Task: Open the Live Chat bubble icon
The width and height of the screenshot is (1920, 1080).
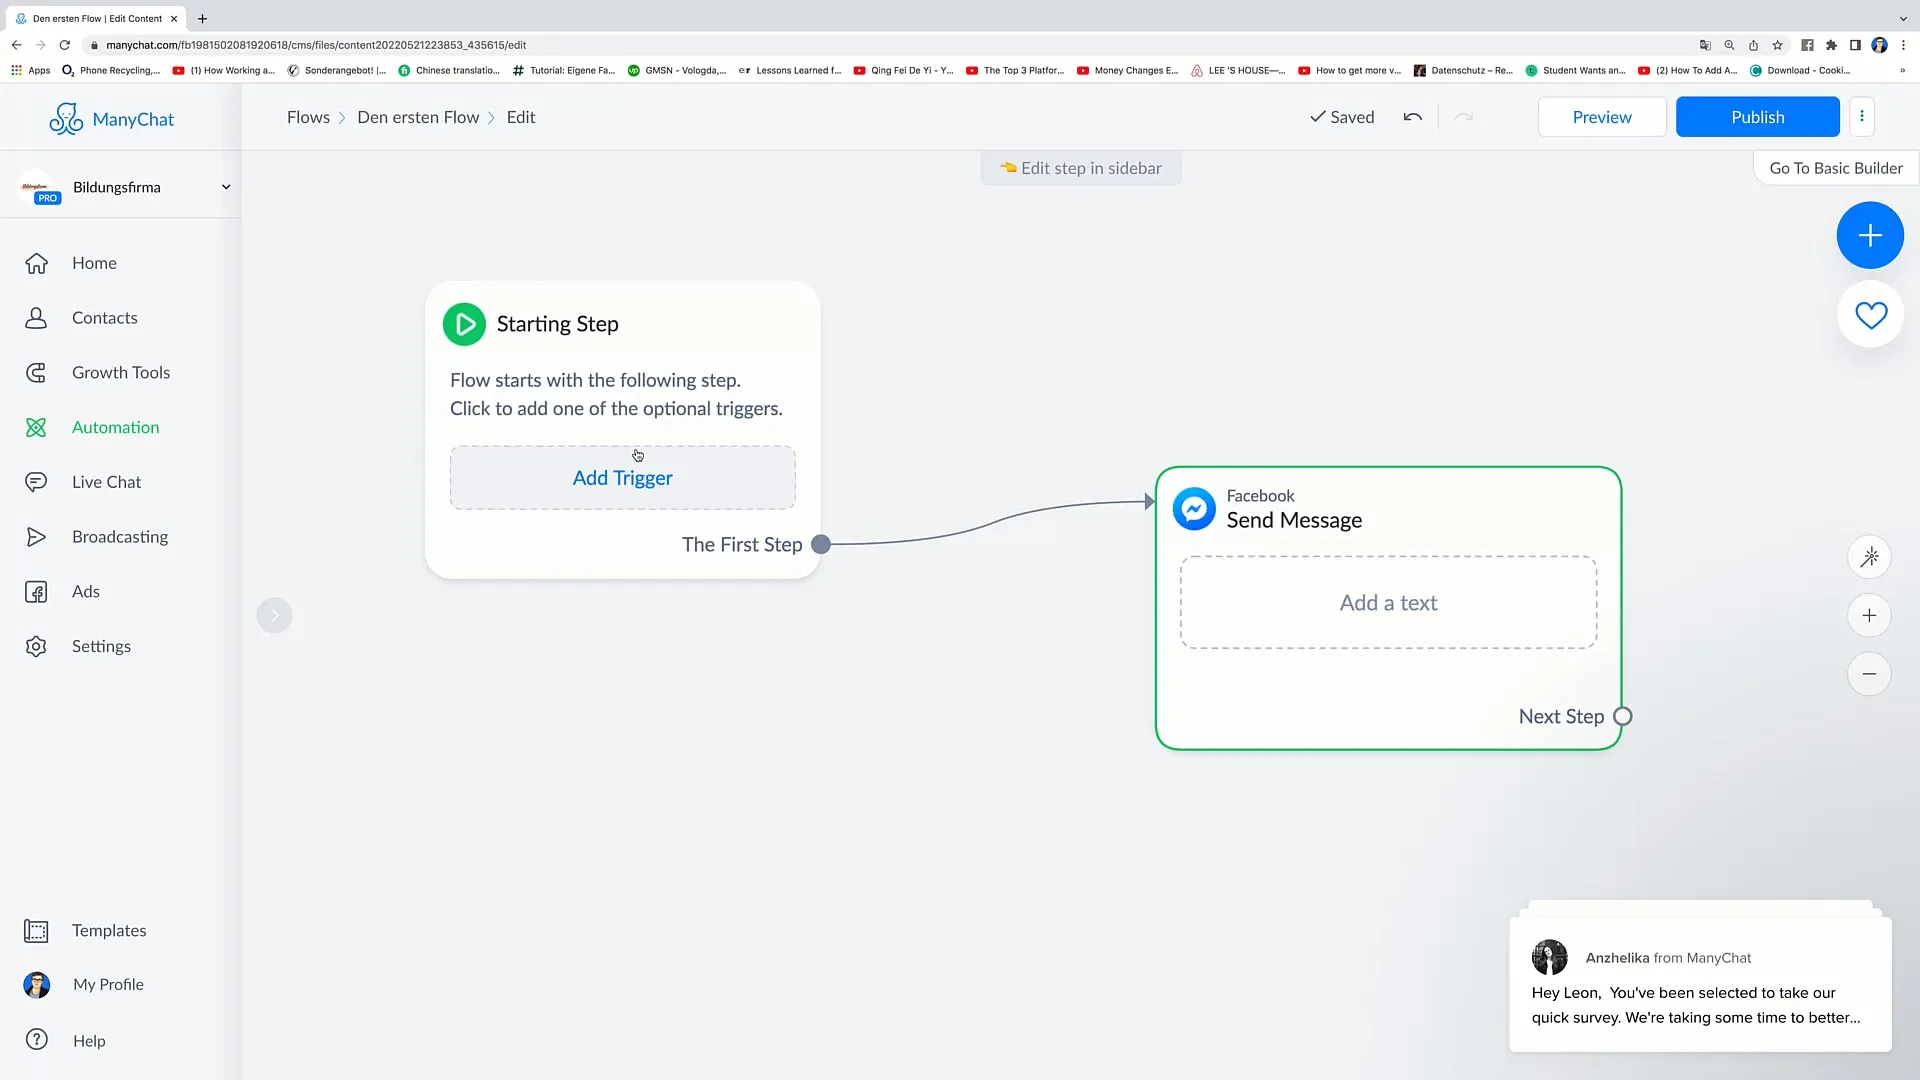Action: [x=36, y=482]
